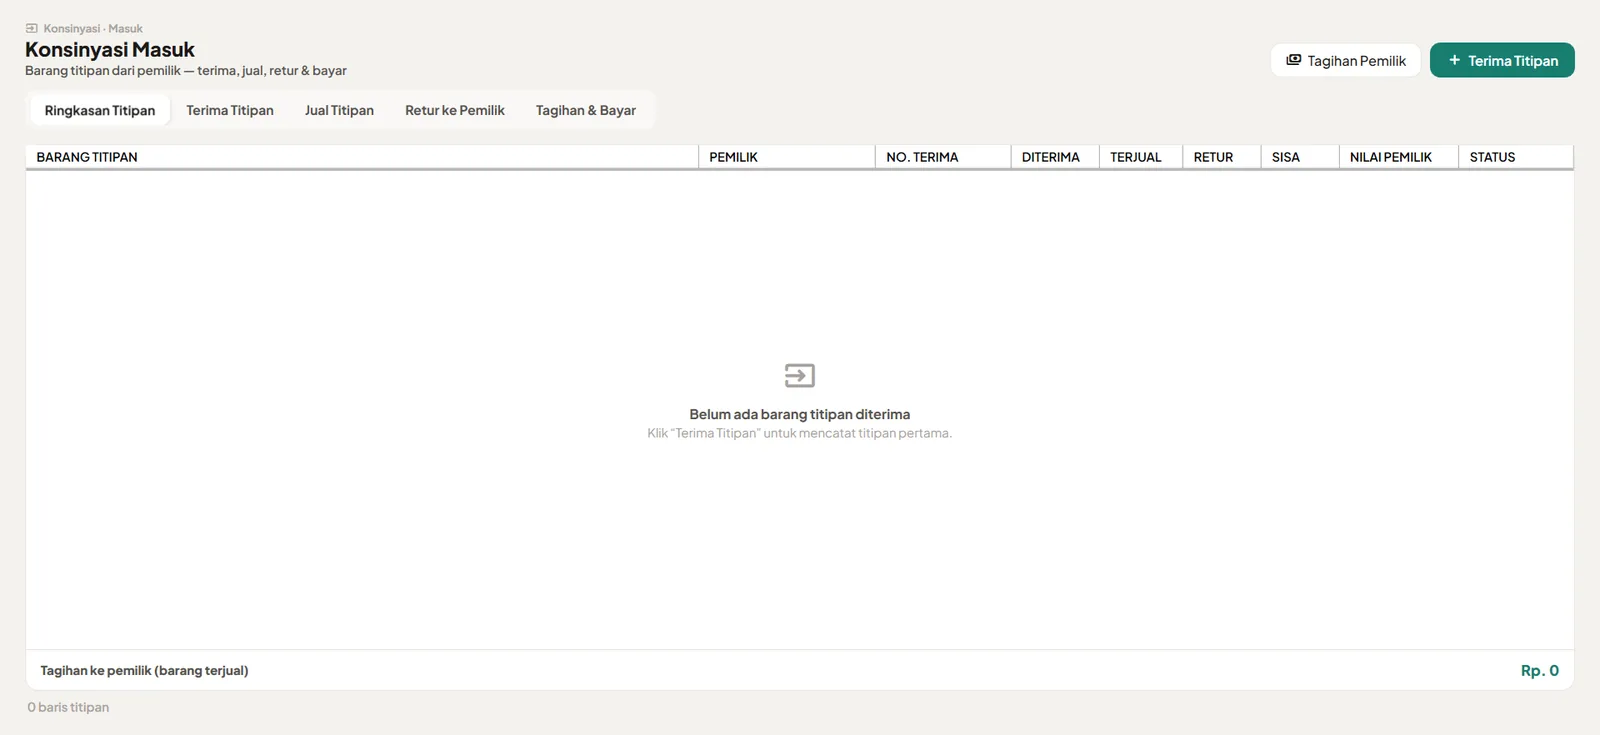The height and width of the screenshot is (735, 1600).
Task: Select the Retur ke Pemilik tab
Action: coord(455,110)
